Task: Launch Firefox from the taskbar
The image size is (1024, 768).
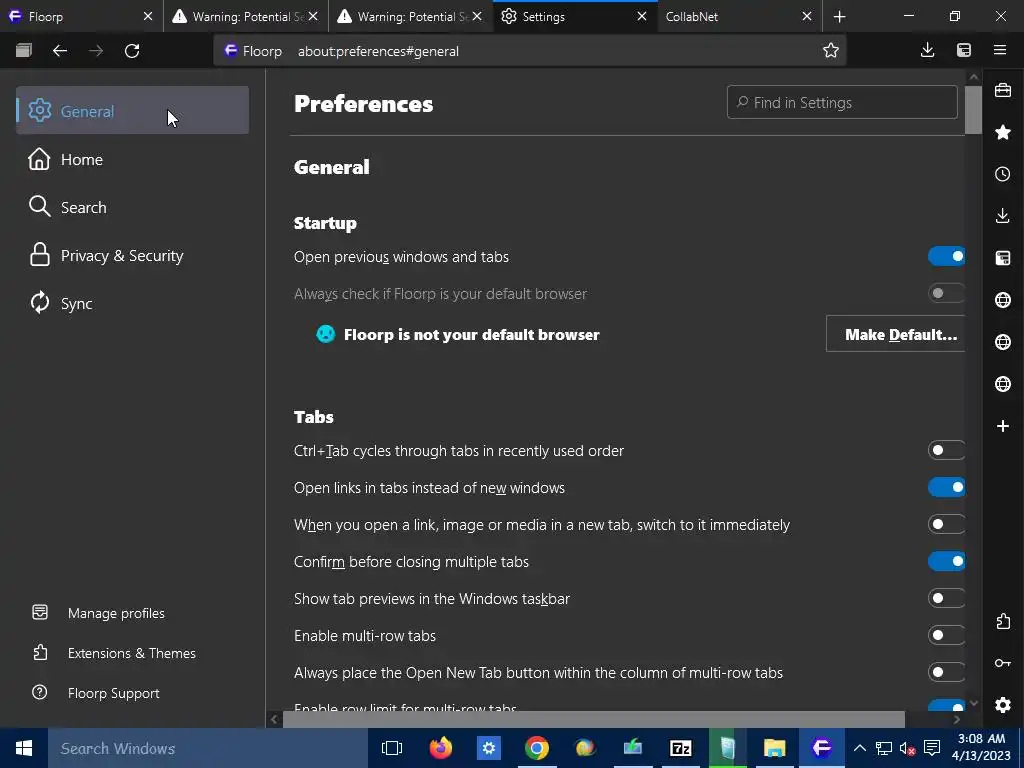Action: 441,748
